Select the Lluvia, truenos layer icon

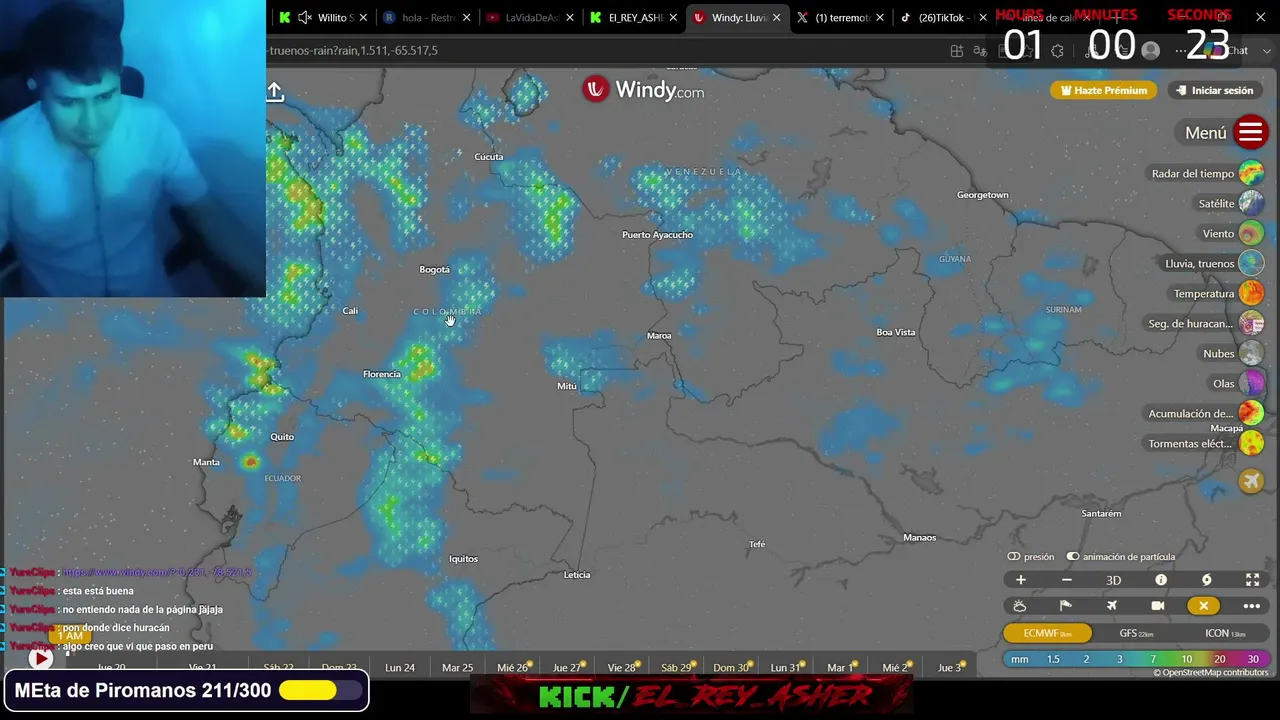point(1251,263)
